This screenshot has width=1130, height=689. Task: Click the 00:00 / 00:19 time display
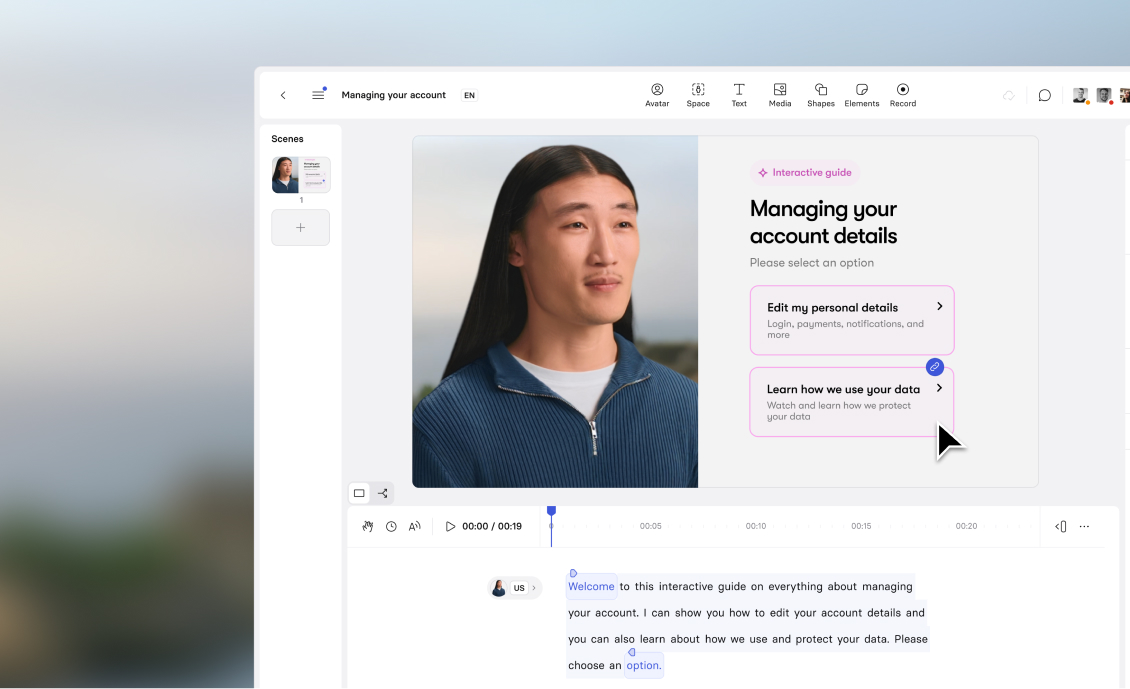(x=491, y=527)
